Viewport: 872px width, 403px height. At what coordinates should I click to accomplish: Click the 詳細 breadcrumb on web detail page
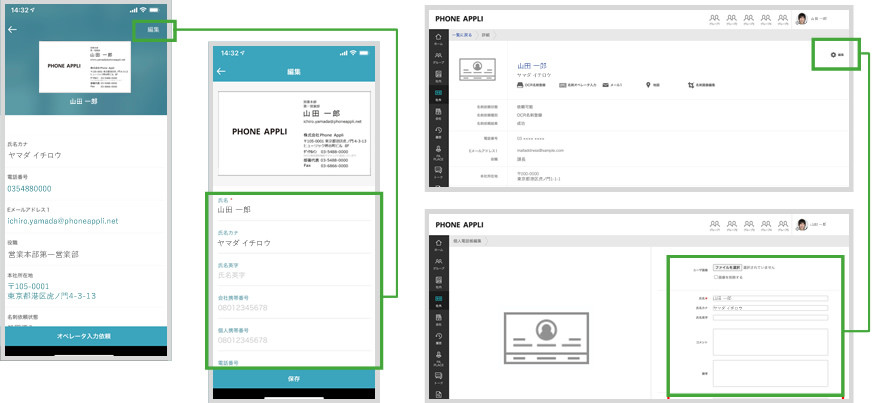[486, 34]
